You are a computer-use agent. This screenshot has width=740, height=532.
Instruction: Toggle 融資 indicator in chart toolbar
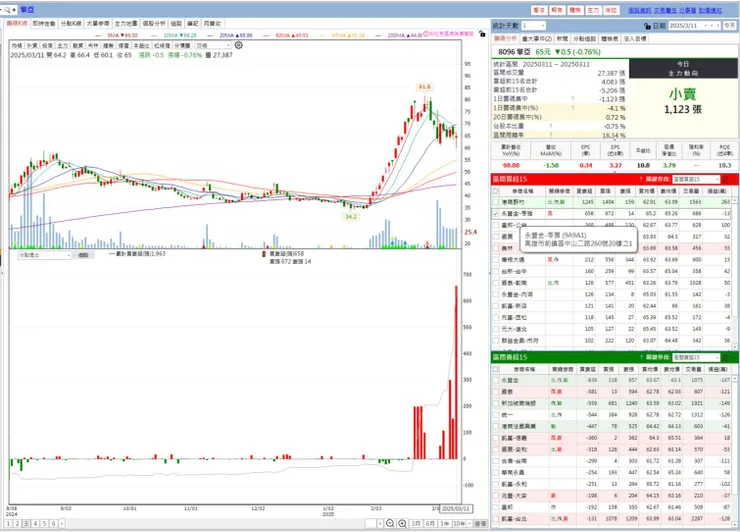point(78,45)
